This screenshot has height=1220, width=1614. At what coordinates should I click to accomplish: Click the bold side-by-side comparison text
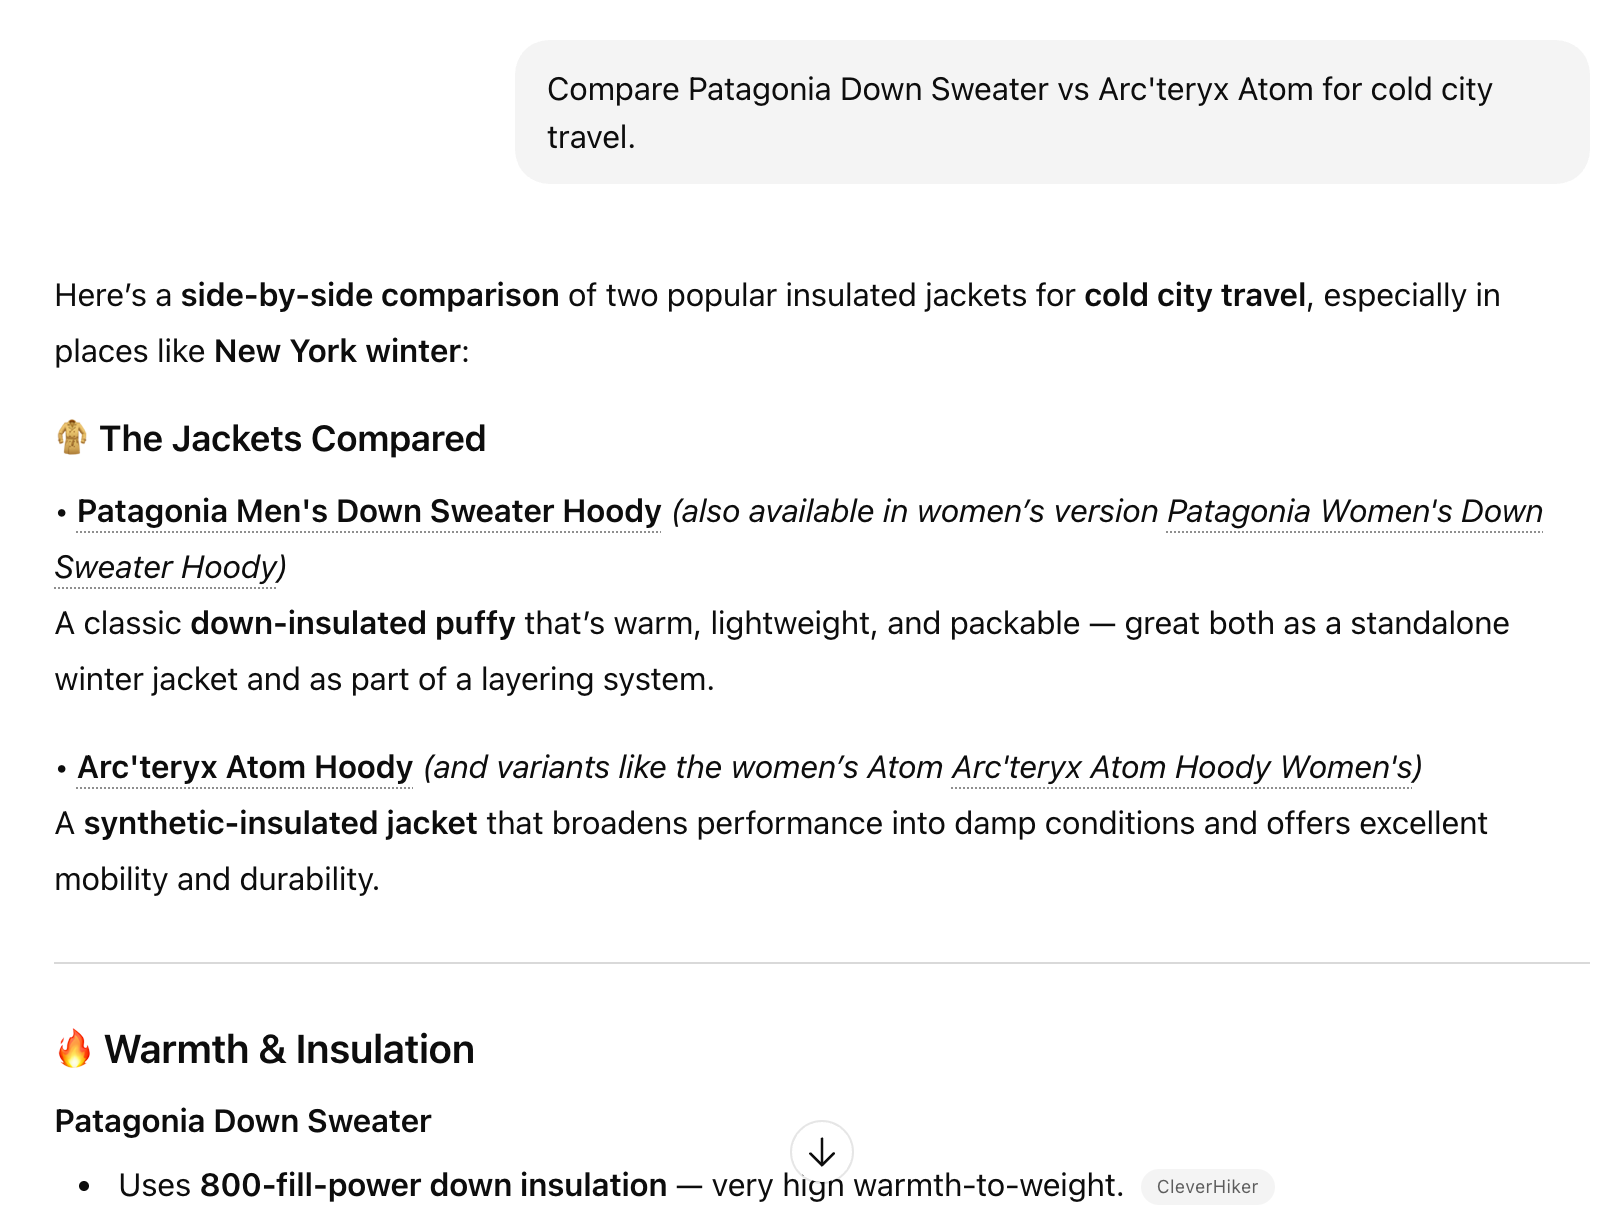click(369, 296)
